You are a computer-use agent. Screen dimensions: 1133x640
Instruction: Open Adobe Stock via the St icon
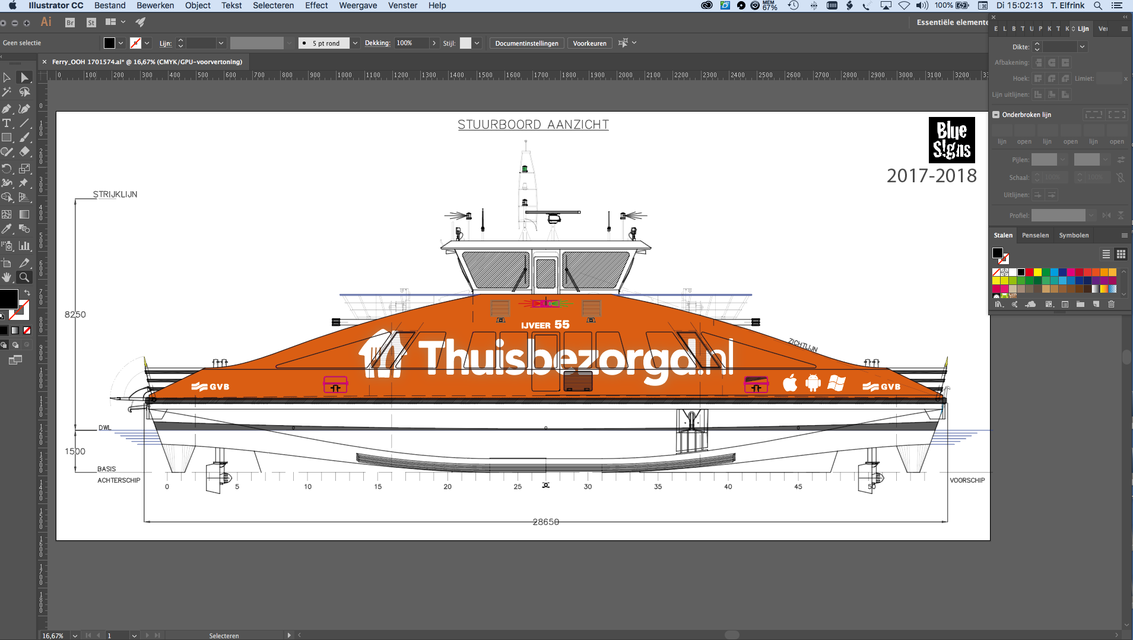tap(91, 22)
